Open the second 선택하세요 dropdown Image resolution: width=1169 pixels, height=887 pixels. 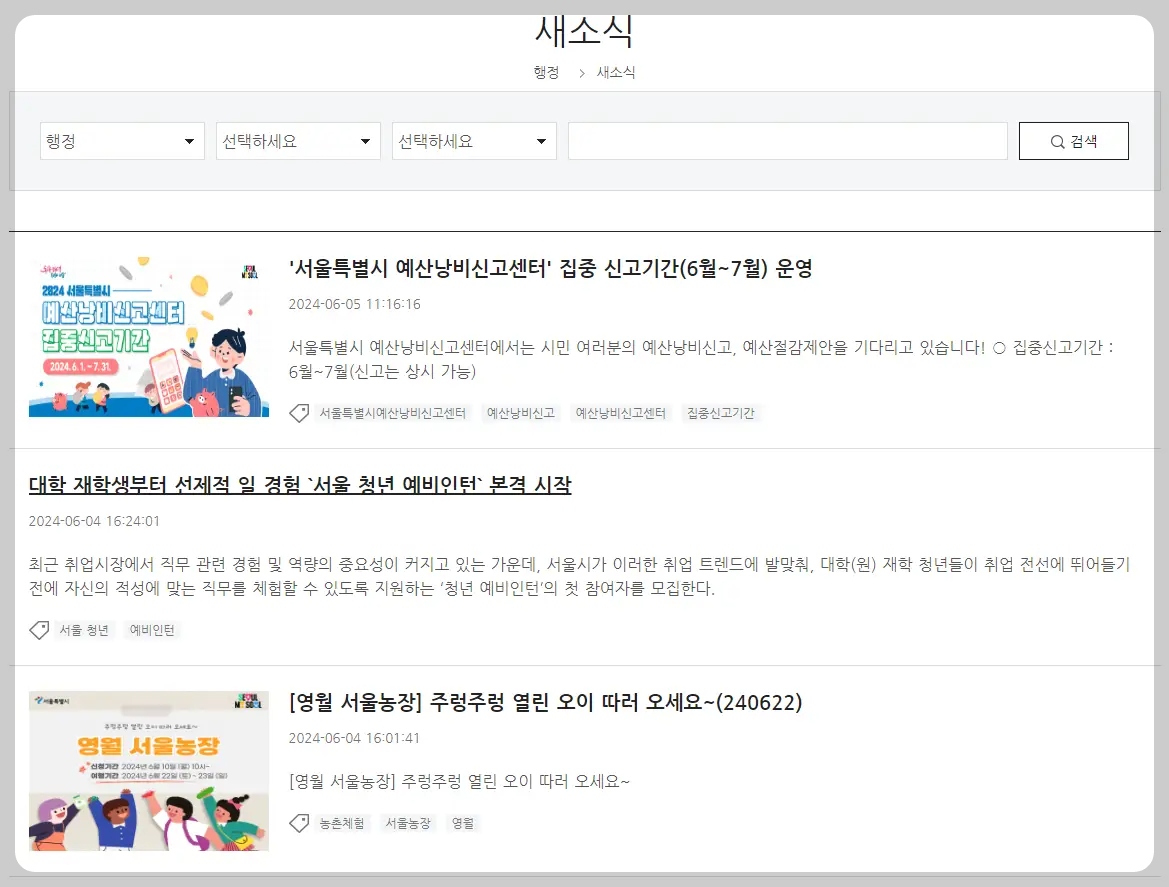[x=474, y=140]
